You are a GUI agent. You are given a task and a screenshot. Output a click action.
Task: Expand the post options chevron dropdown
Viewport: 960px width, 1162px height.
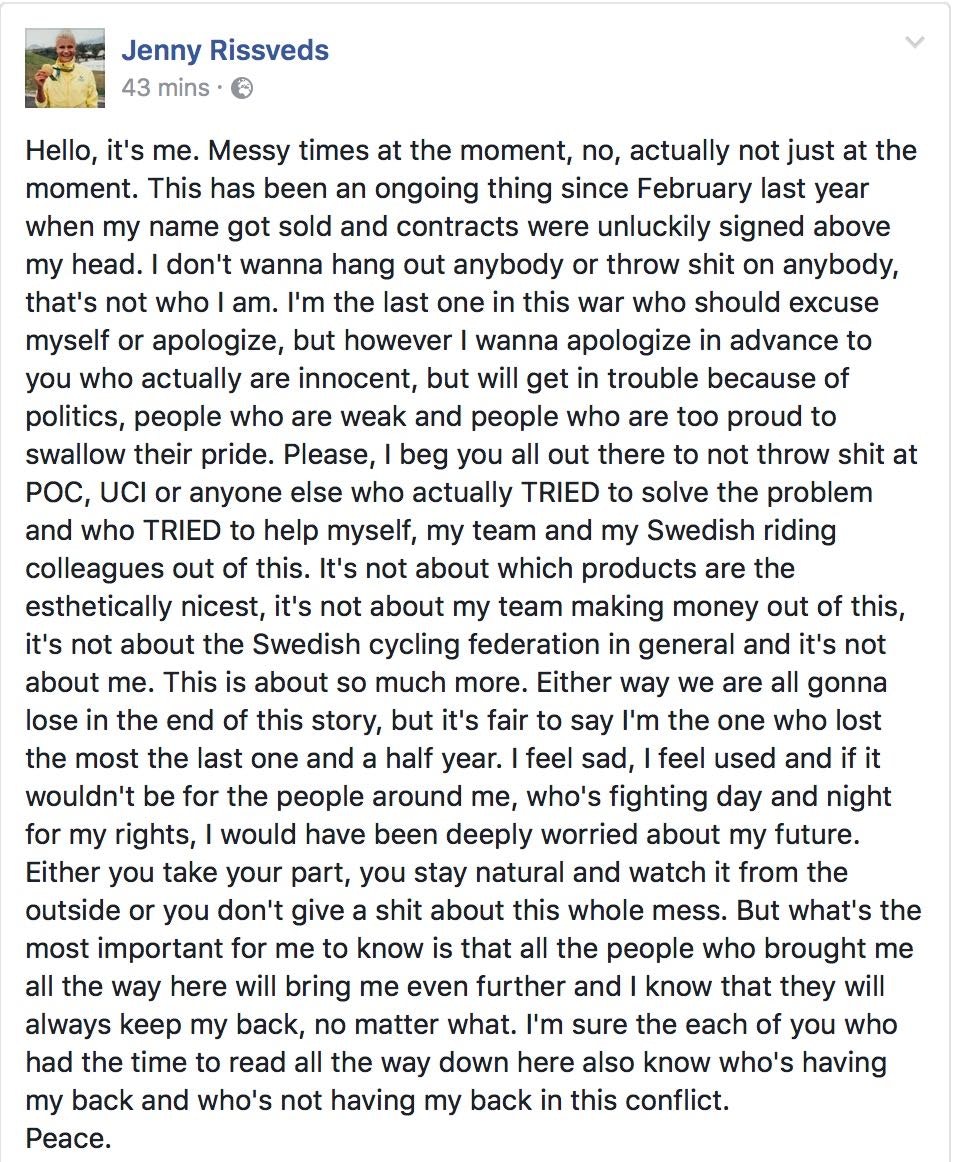tap(914, 43)
